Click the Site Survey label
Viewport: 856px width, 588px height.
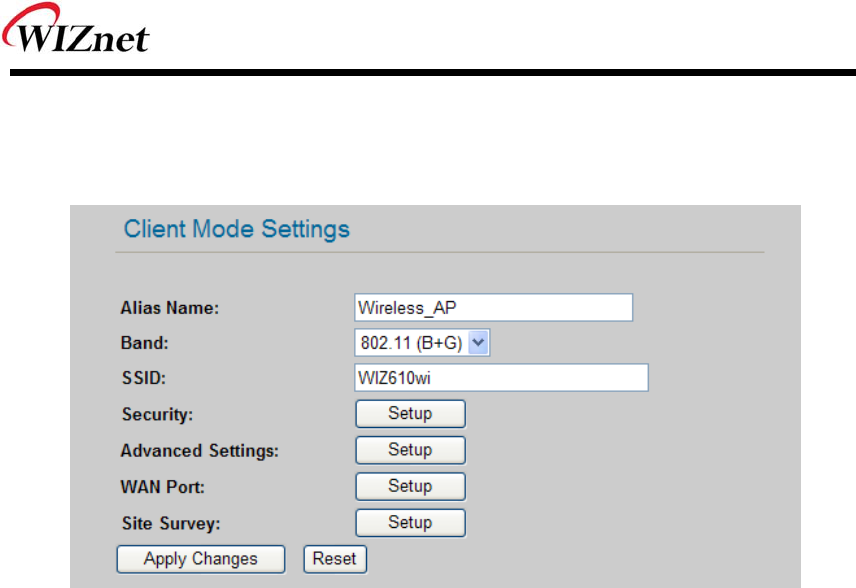(165, 523)
